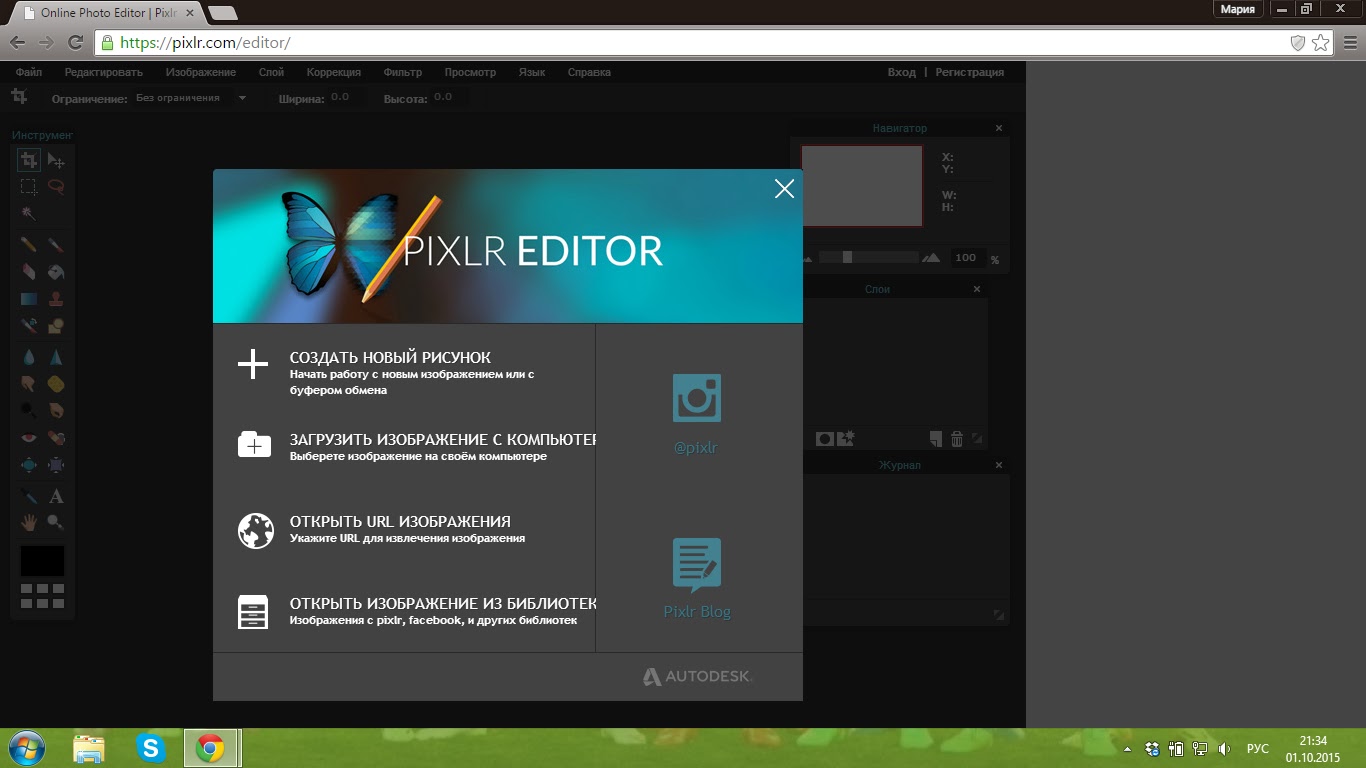Select the yellow Sponge tool

pos(56,384)
